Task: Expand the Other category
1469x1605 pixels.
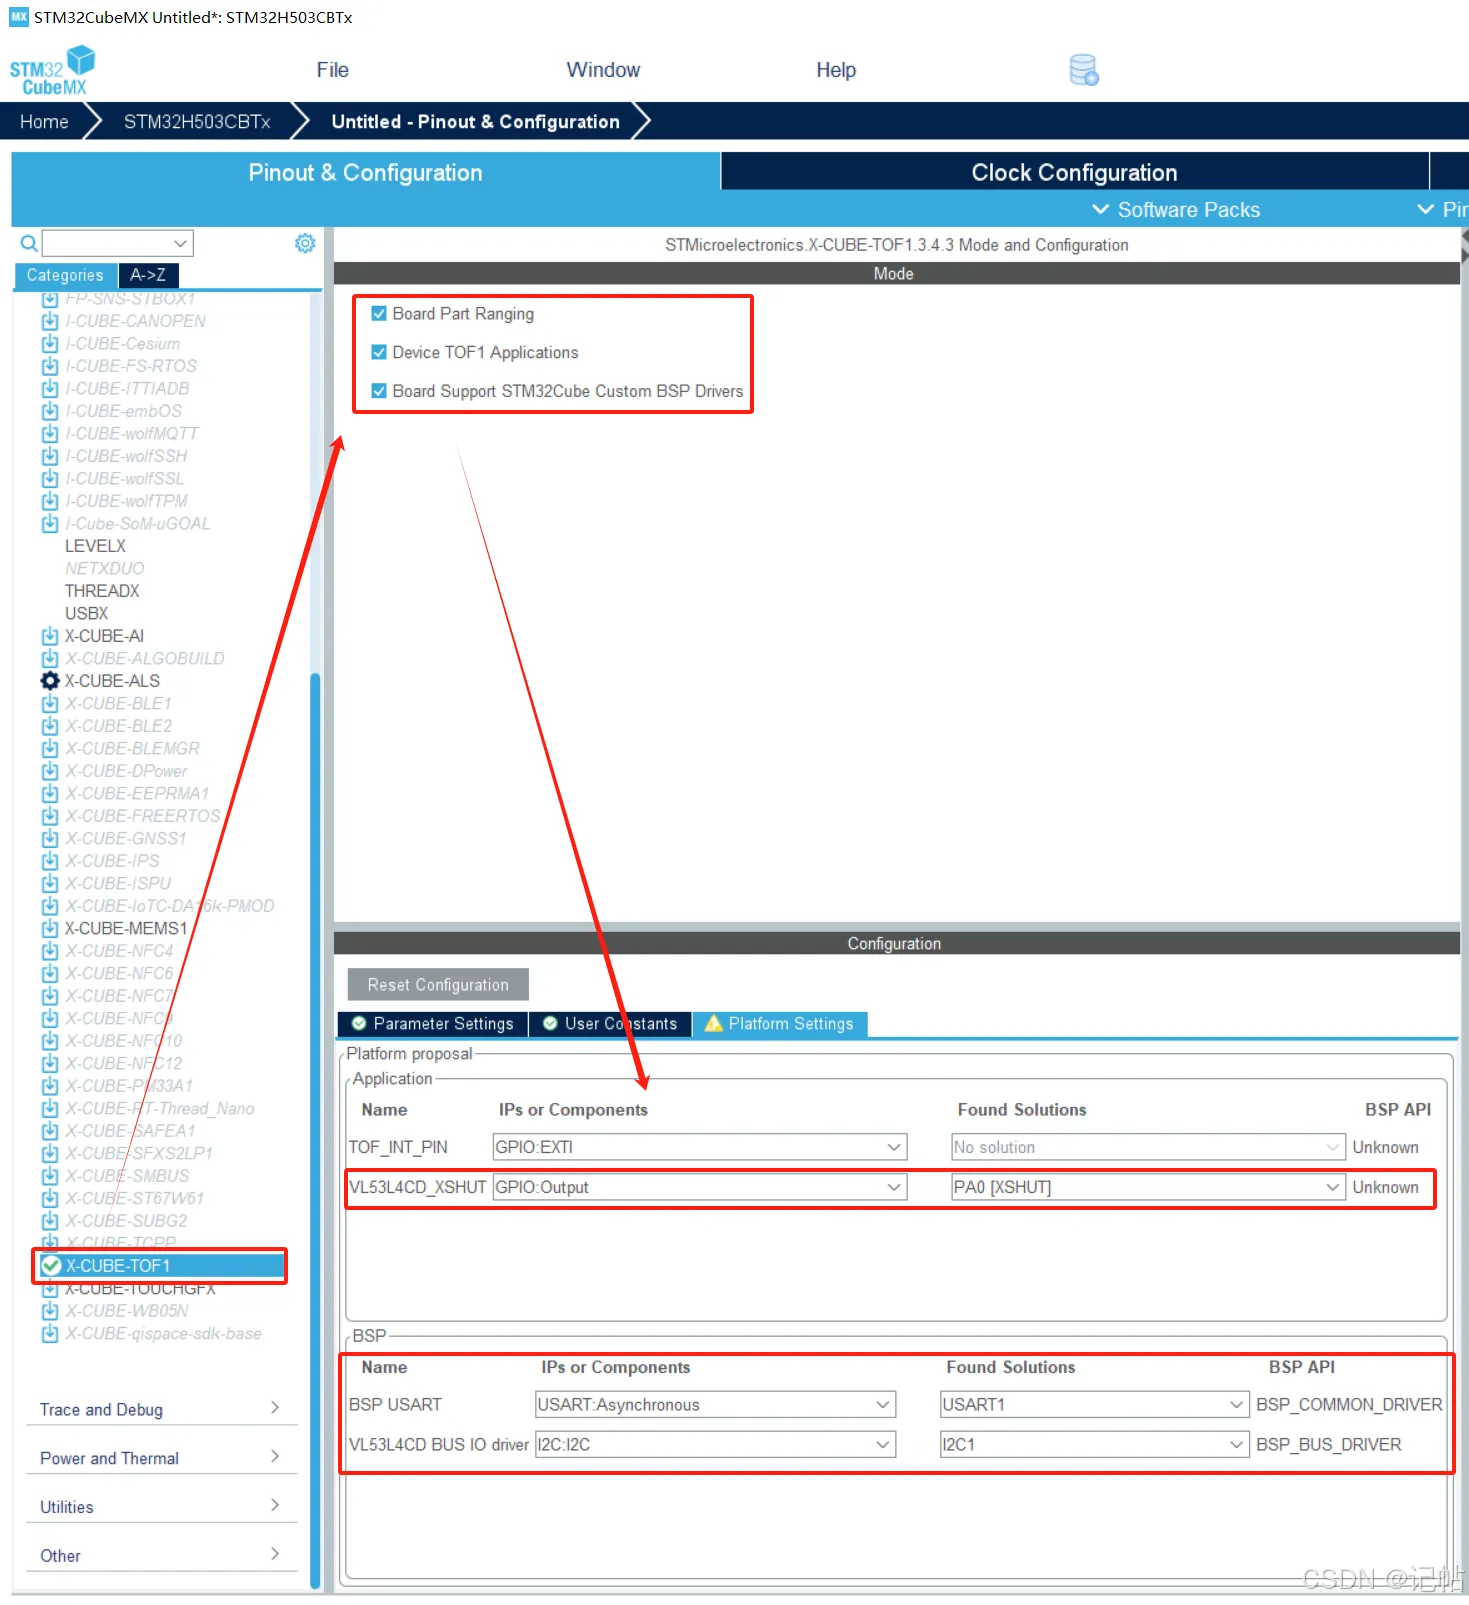Action: click(161, 1556)
